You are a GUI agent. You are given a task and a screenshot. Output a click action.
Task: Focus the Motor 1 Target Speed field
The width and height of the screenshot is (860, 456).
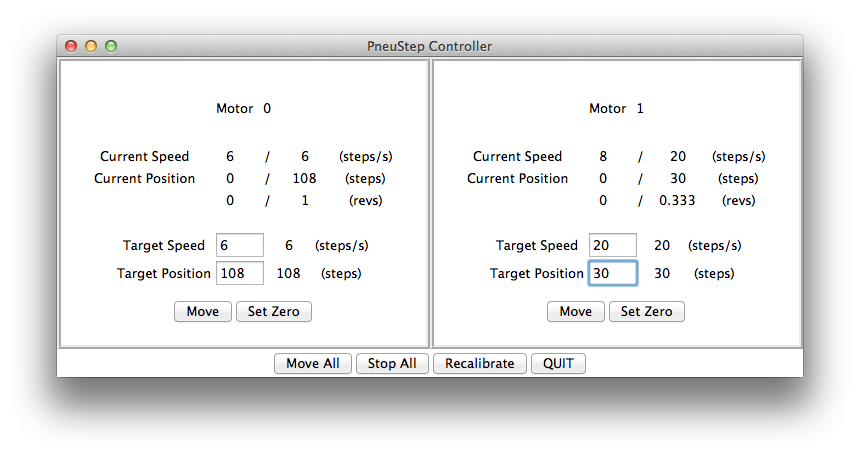click(613, 245)
